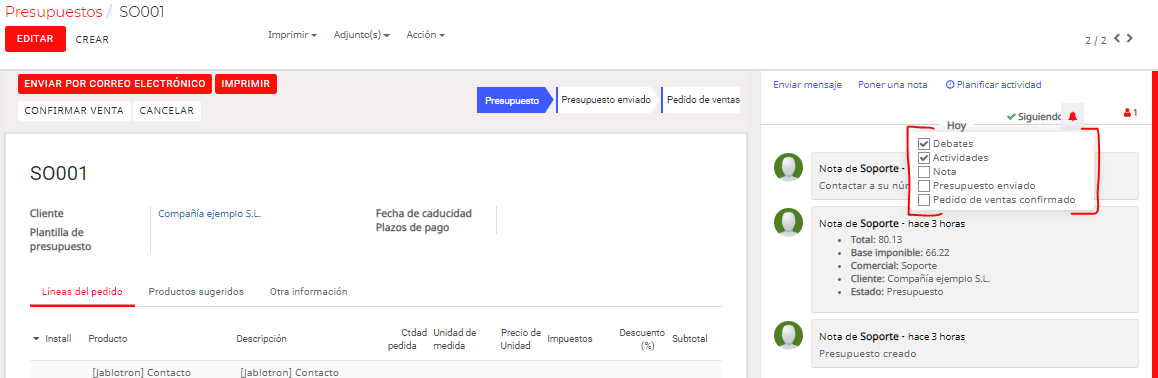Viewport: 1158px width, 378px height.
Task: Select the Presupuesto enviado status stage
Action: click(606, 100)
